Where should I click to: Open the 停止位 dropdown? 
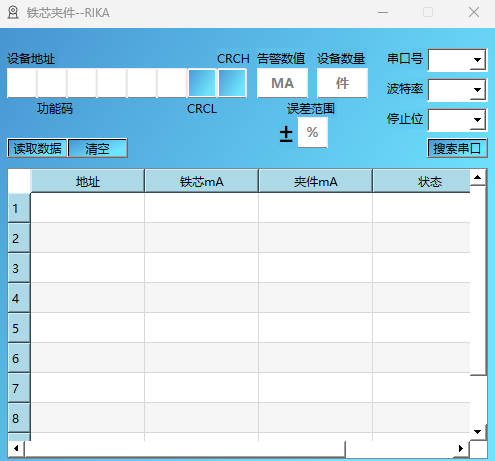(458, 120)
